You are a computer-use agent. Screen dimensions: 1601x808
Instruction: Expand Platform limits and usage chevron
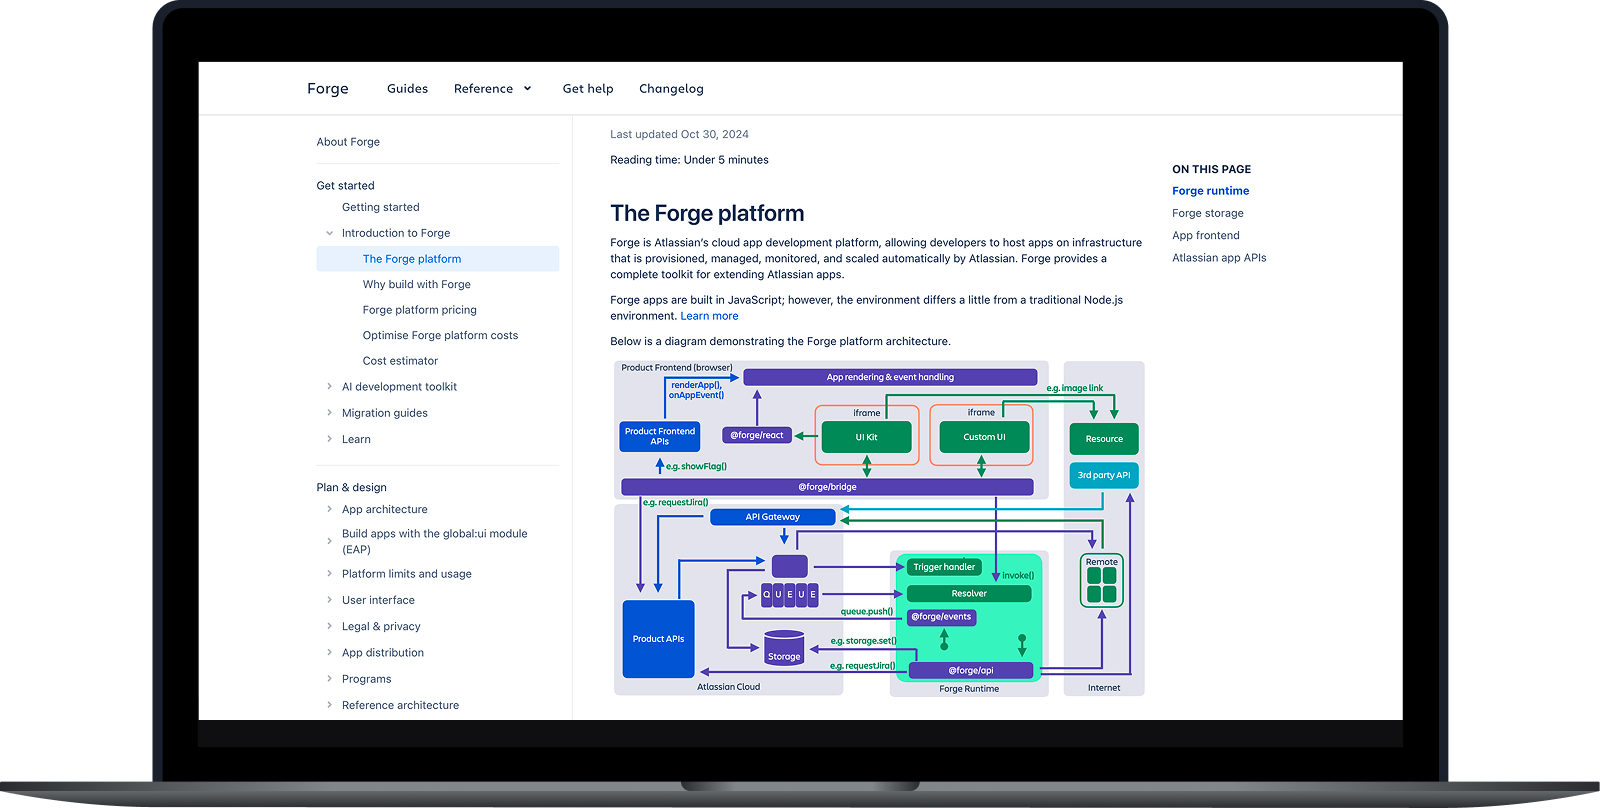(329, 574)
